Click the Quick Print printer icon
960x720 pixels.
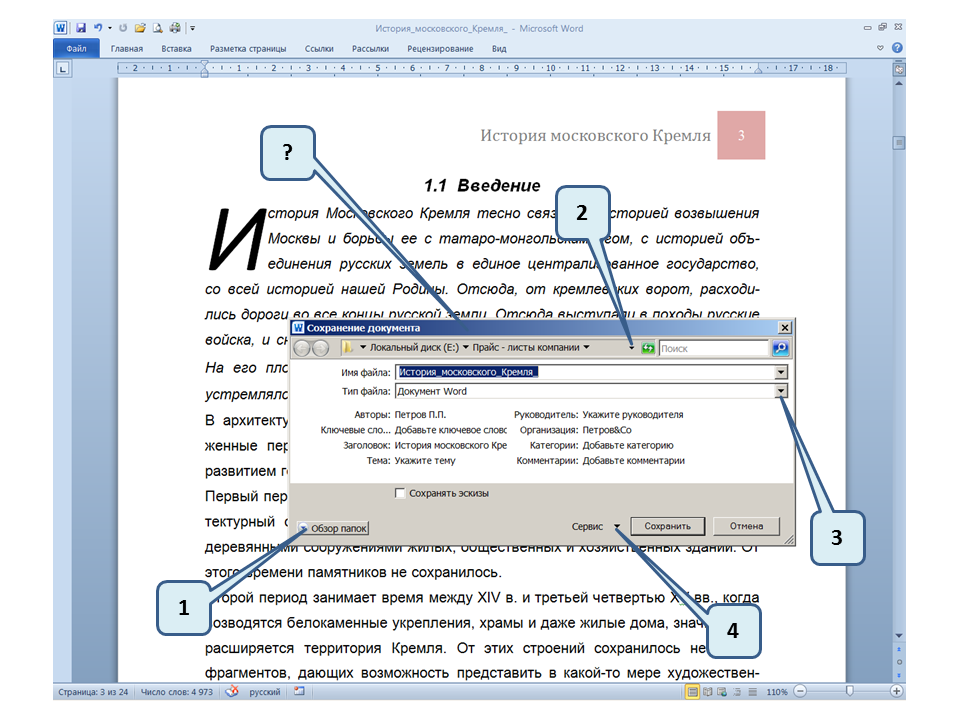[x=175, y=29]
